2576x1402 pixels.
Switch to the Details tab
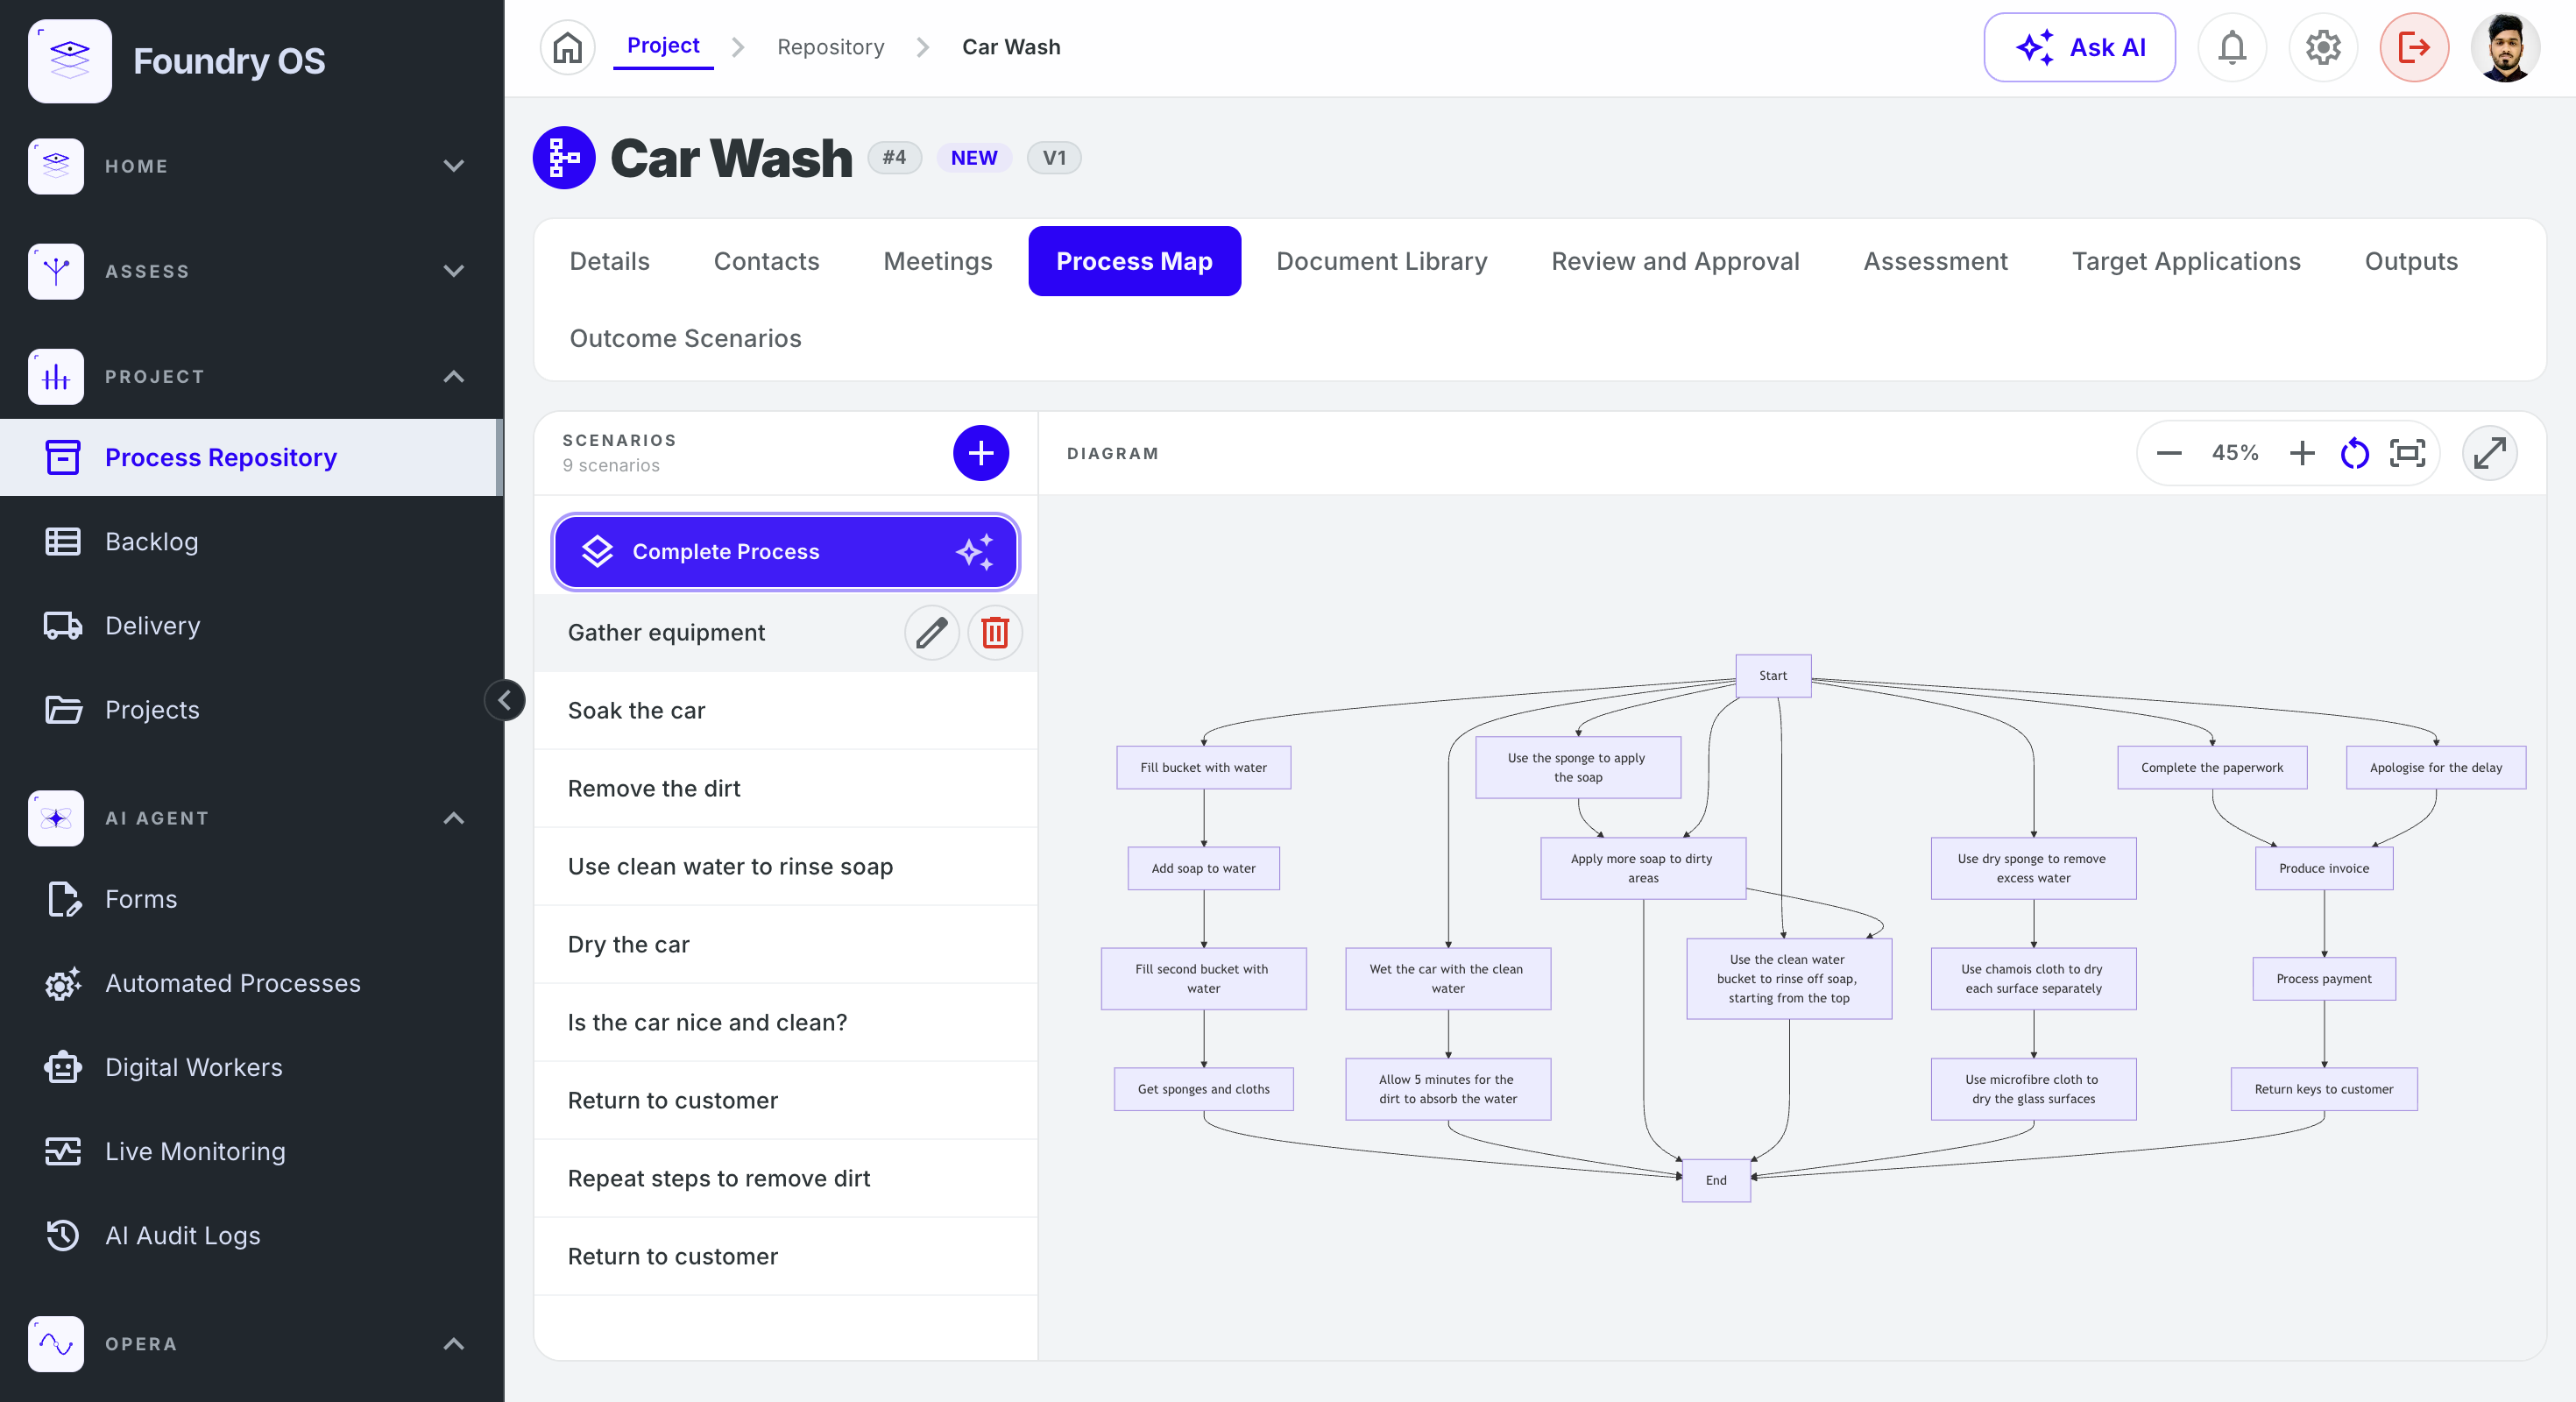(x=609, y=261)
